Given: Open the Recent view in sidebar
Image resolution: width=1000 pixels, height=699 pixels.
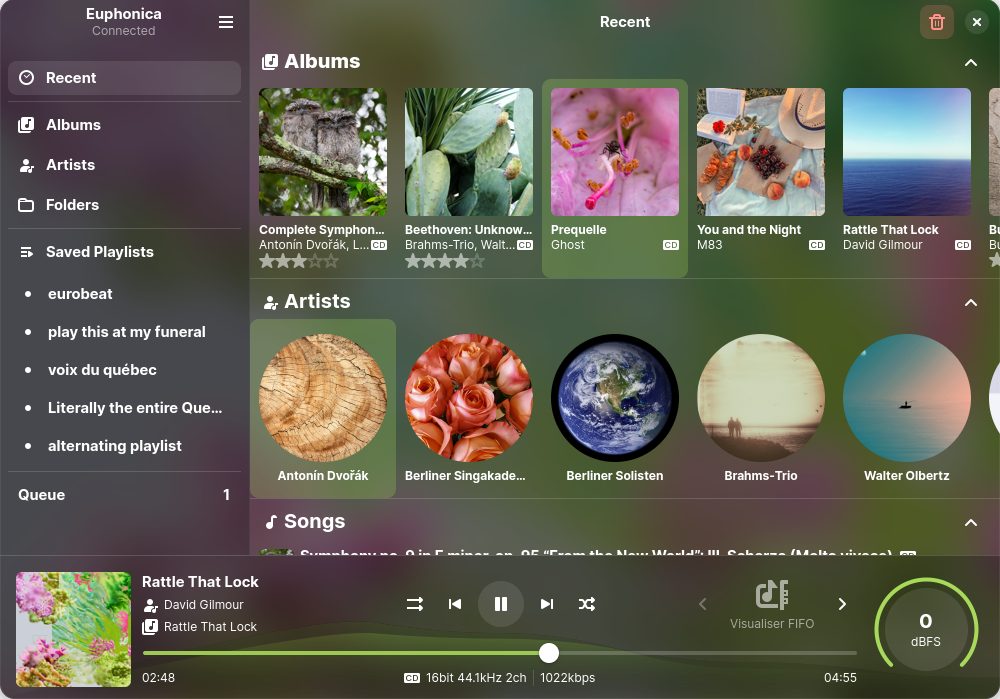Looking at the screenshot, I should 124,78.
